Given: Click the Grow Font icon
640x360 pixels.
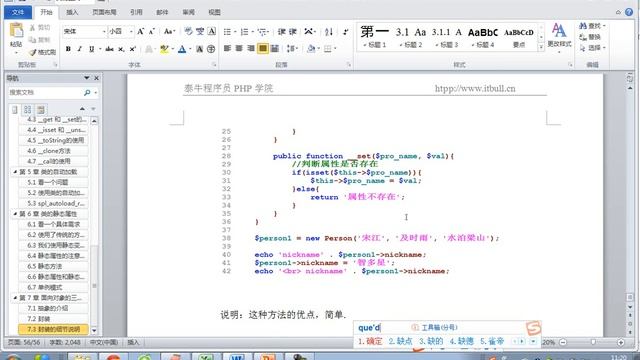Looking at the screenshot, I should click(x=140, y=31).
